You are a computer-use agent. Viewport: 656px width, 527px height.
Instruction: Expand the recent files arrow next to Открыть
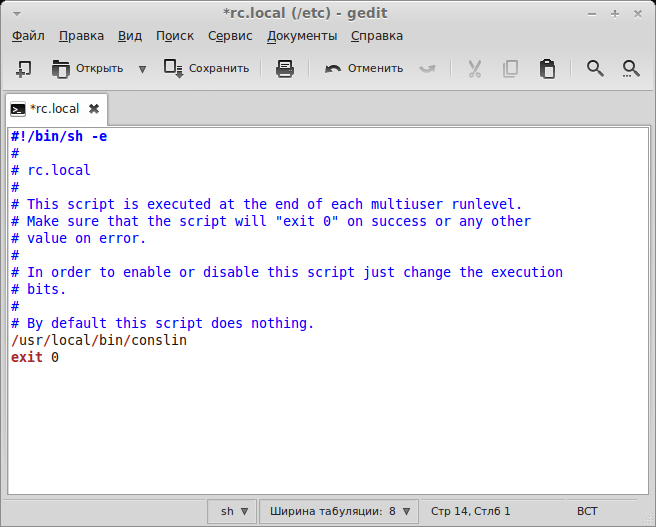[142, 69]
